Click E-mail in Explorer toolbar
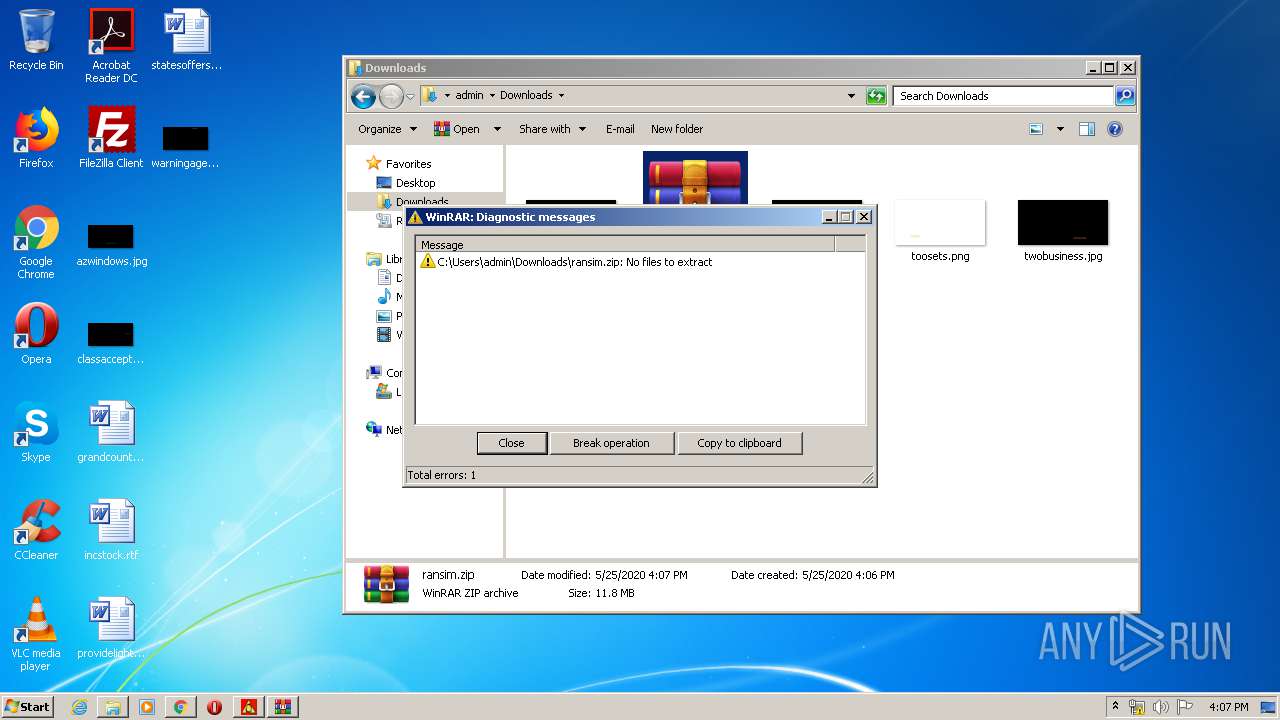 point(620,129)
